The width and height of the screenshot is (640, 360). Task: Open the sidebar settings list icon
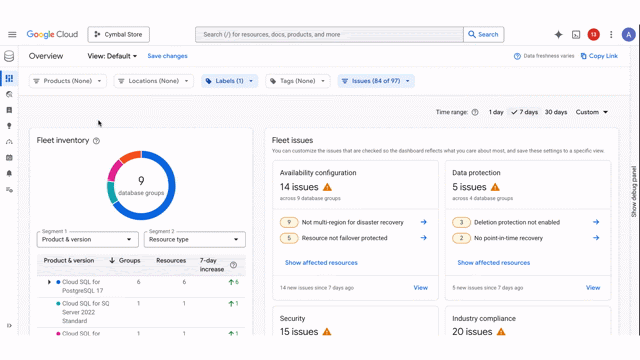(9, 189)
